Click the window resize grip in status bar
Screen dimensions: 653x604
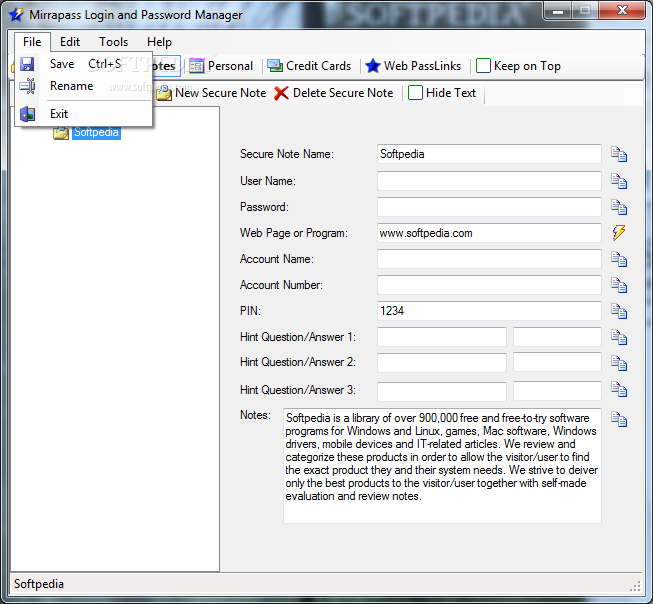(635, 586)
